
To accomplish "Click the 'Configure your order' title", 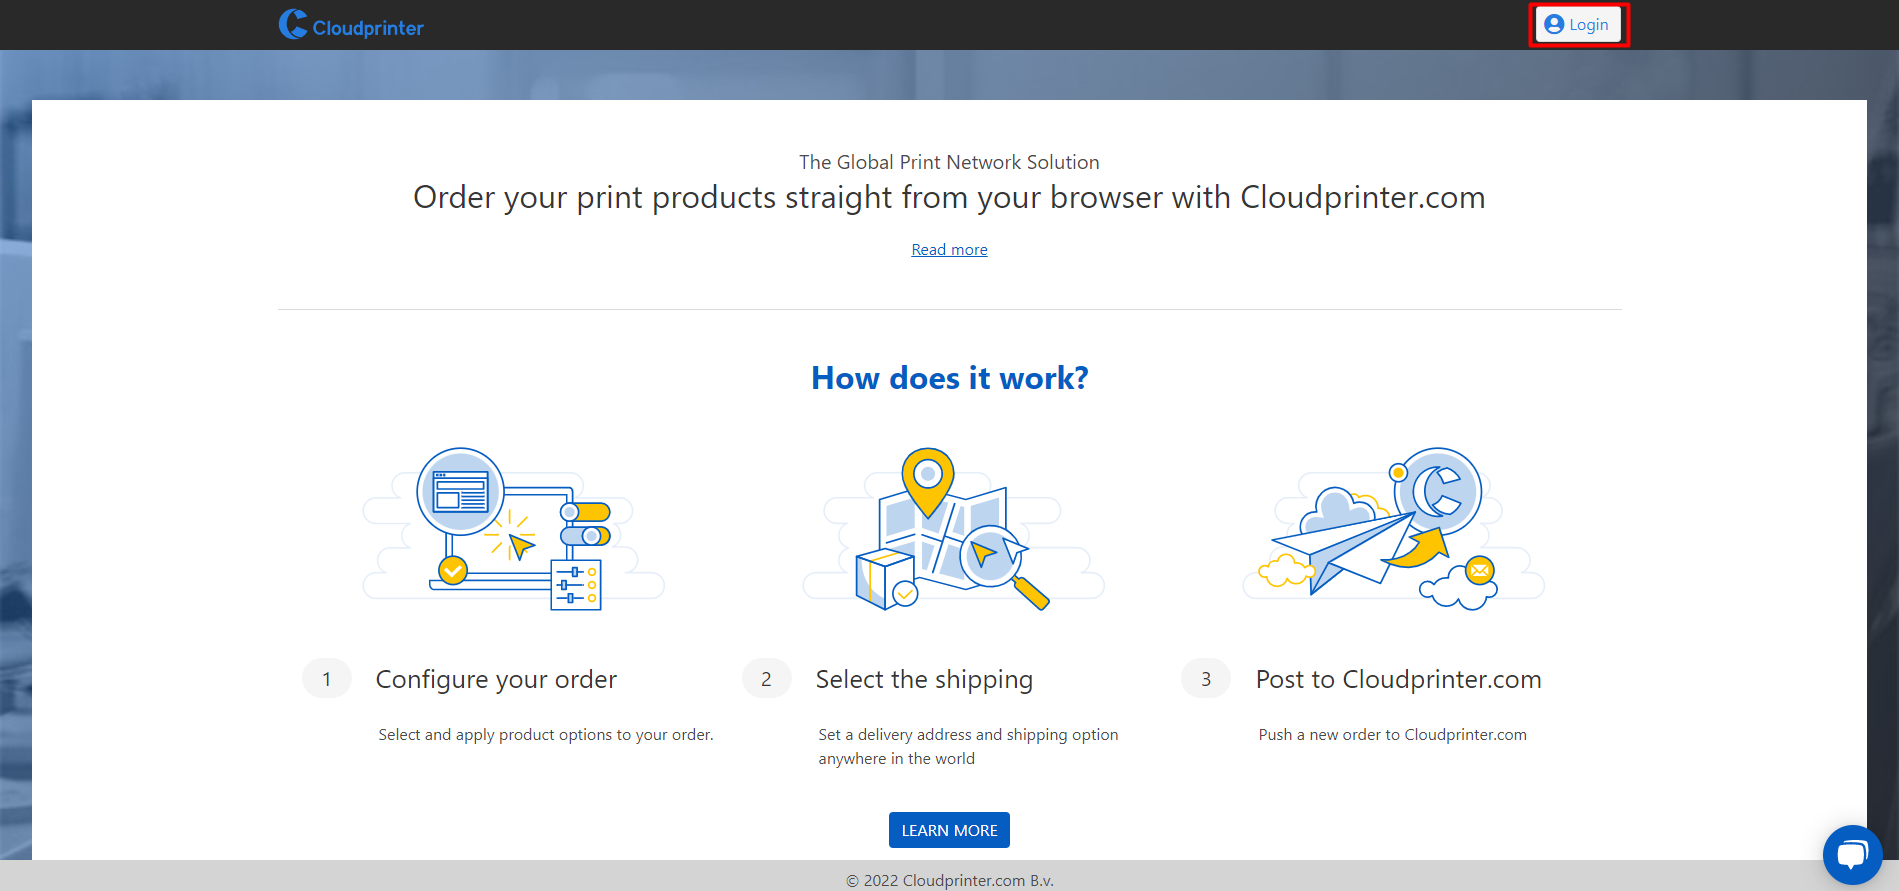I will pos(496,679).
